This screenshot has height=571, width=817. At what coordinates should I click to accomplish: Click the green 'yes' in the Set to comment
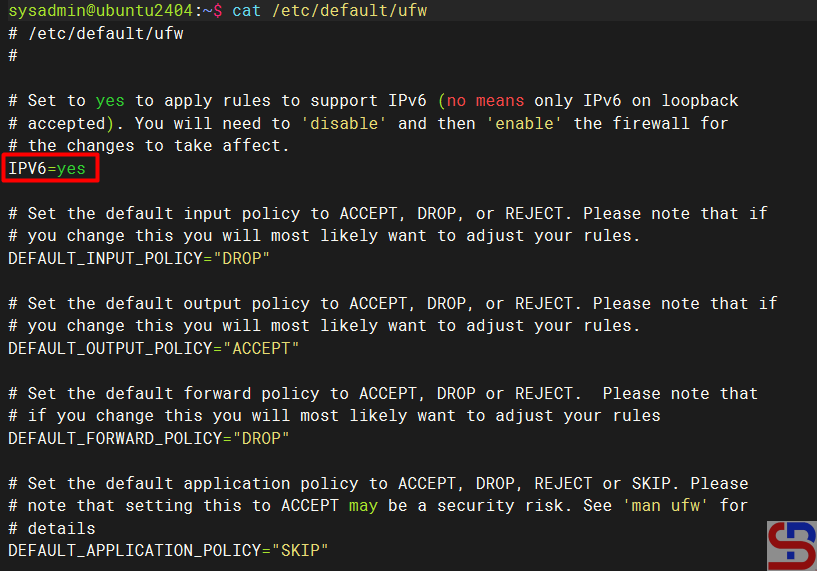pos(110,101)
